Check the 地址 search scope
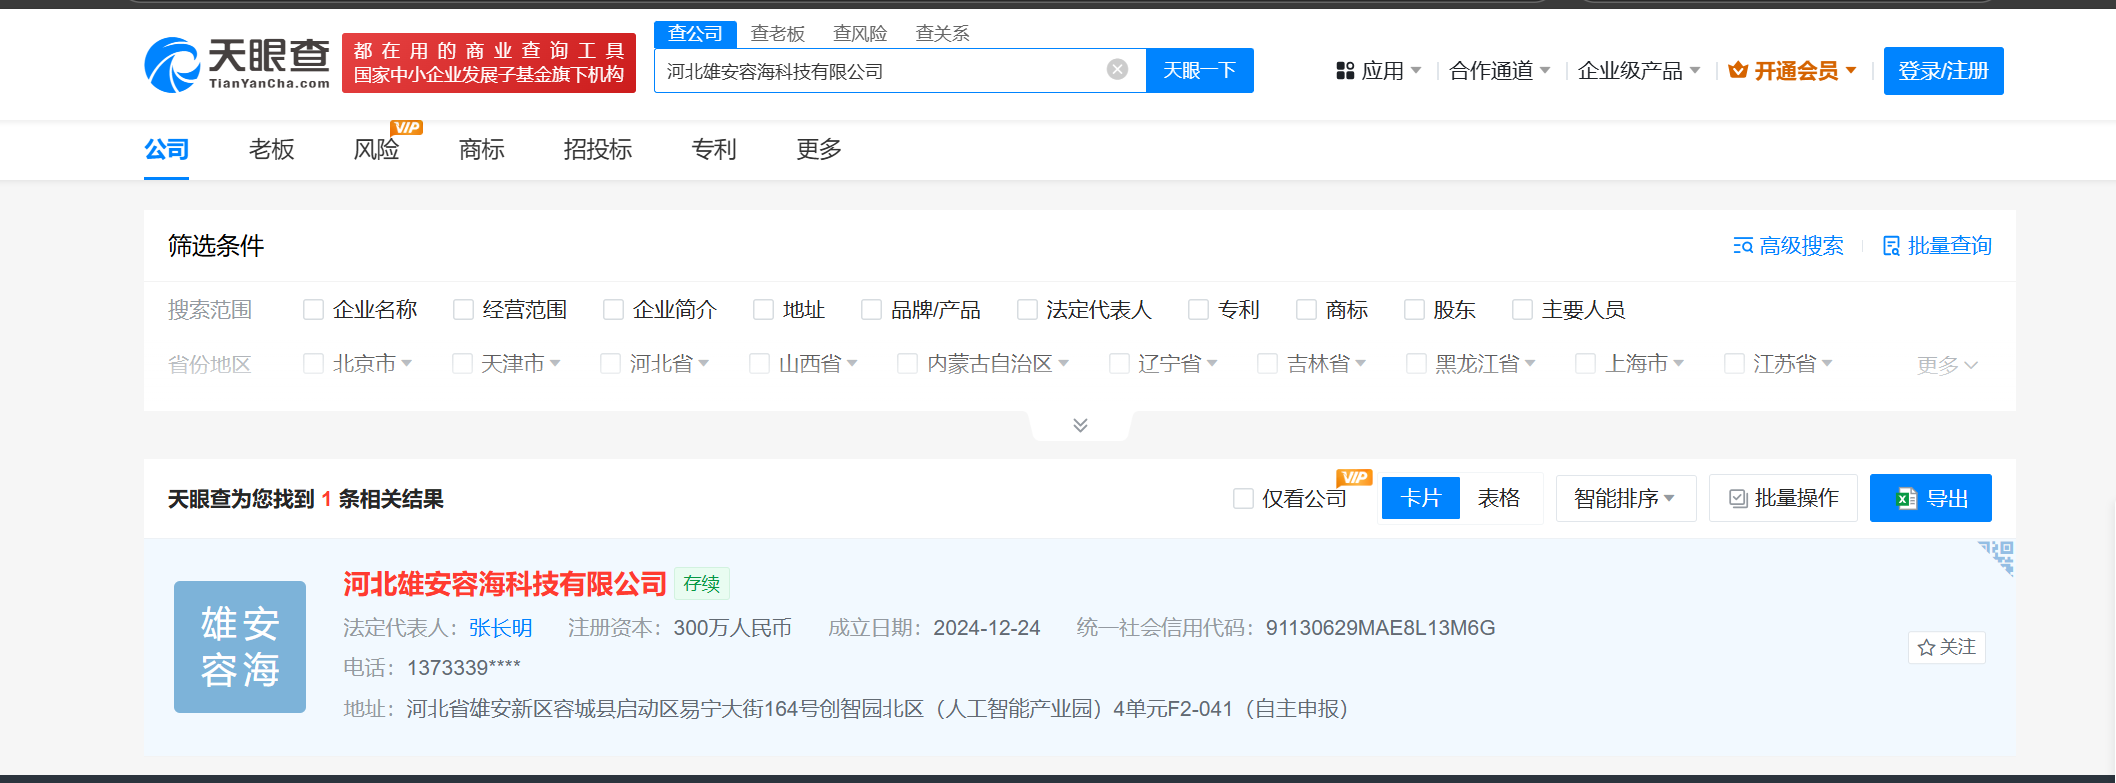The height and width of the screenshot is (783, 2116). coord(763,310)
